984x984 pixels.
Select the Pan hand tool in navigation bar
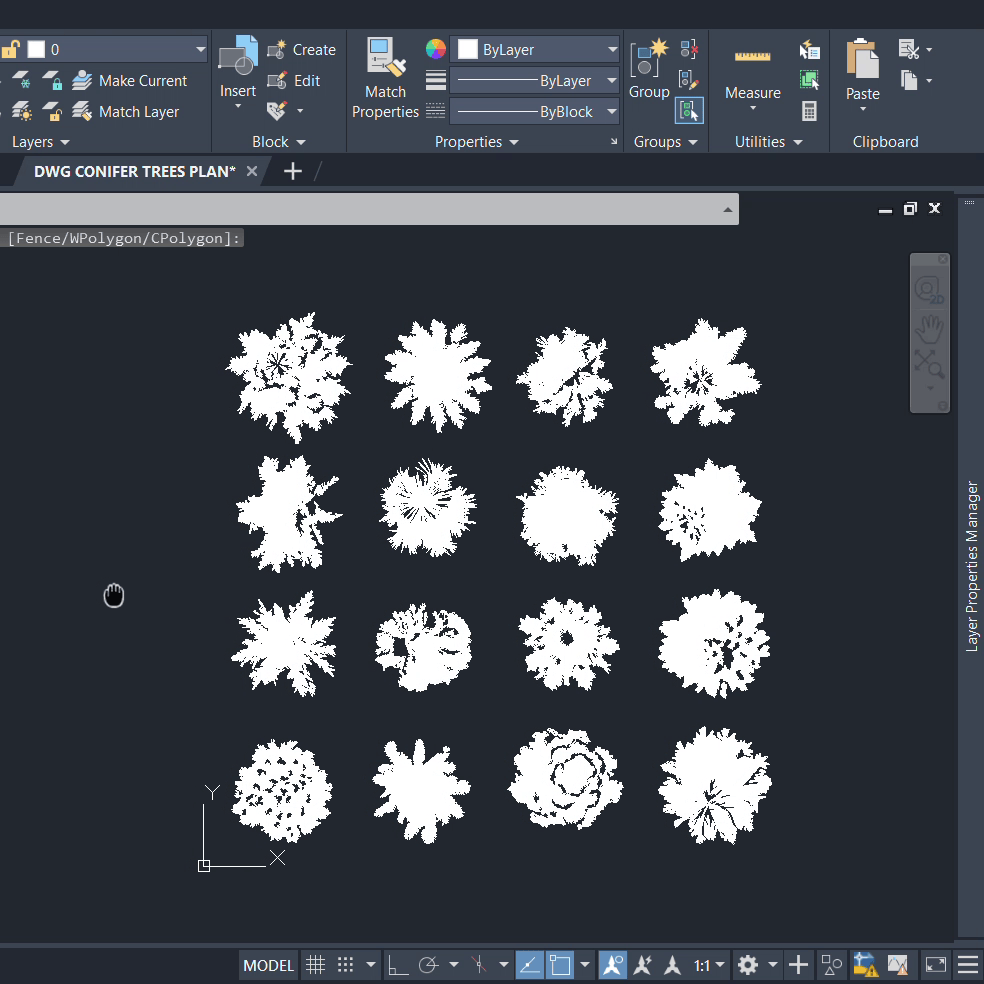point(930,326)
